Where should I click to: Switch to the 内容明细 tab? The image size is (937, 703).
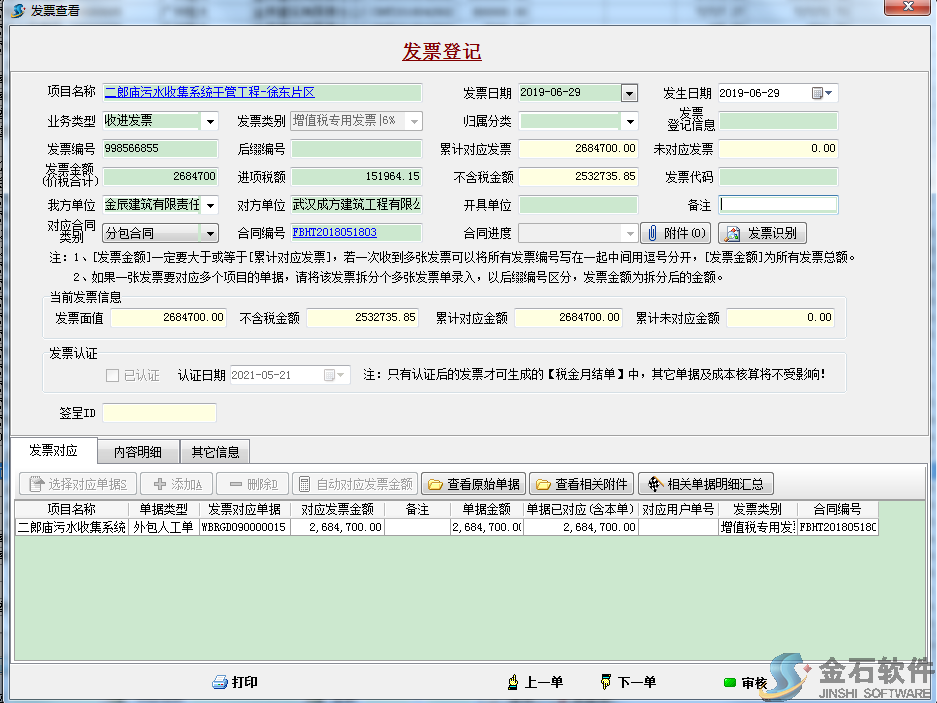click(x=140, y=451)
